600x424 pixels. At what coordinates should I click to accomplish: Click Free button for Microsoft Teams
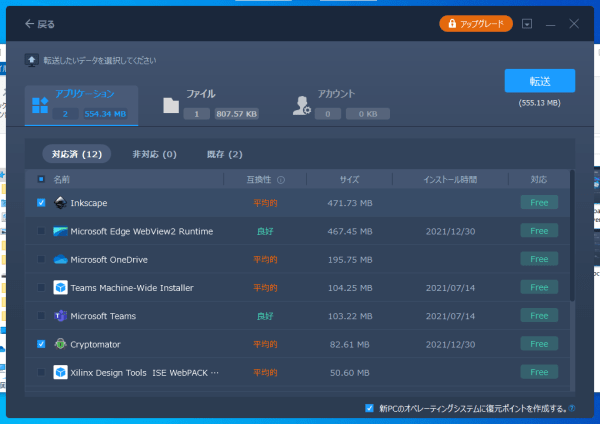click(539, 316)
